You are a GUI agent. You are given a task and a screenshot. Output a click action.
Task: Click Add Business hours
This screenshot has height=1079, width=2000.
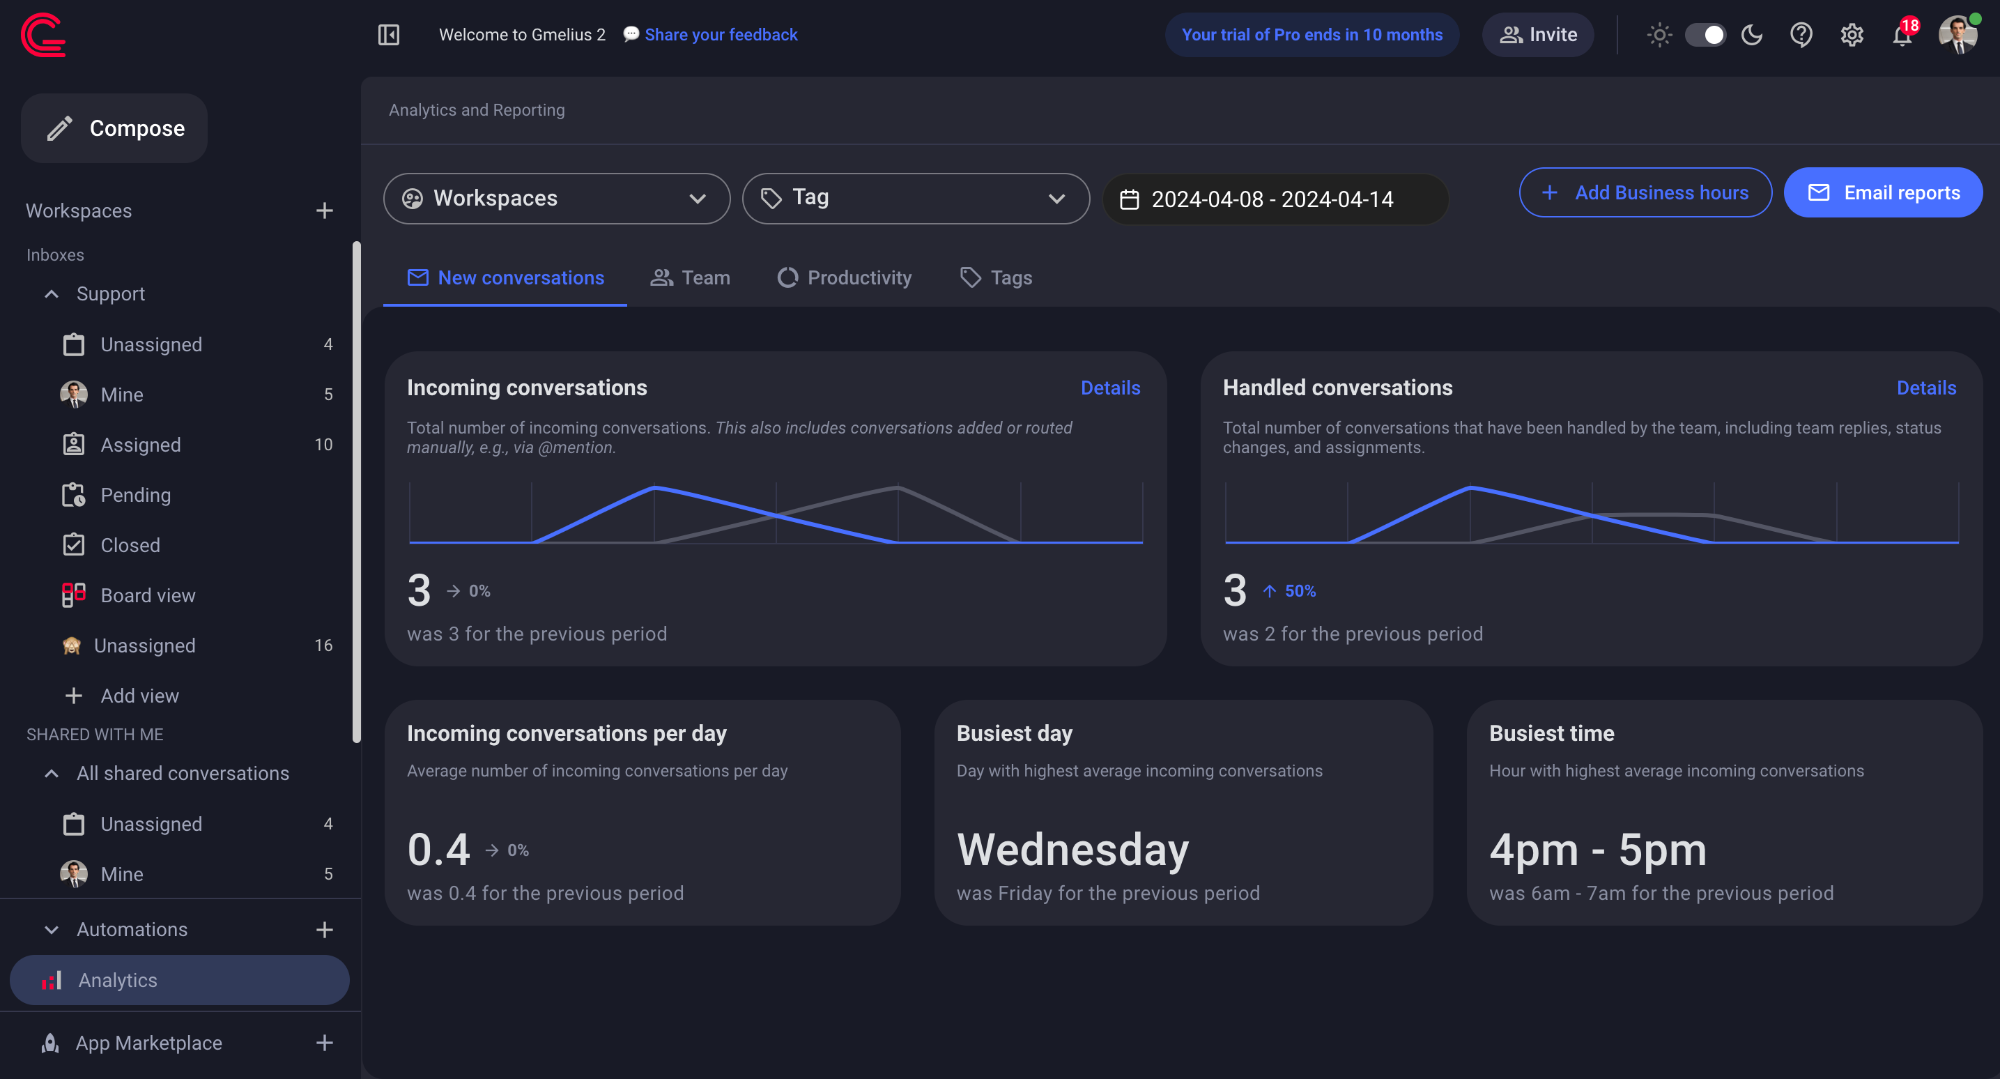(x=1645, y=192)
